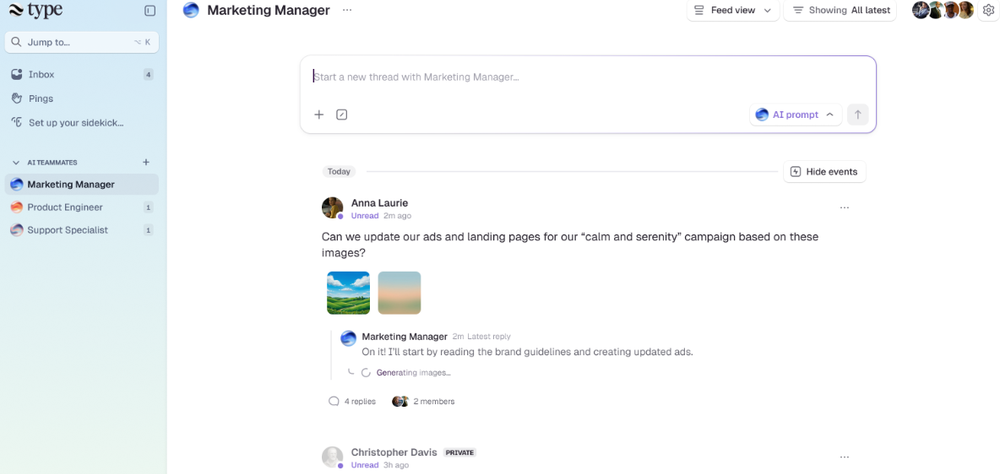
Task: Add a new AI teammate with plus icon
Action: 146,162
